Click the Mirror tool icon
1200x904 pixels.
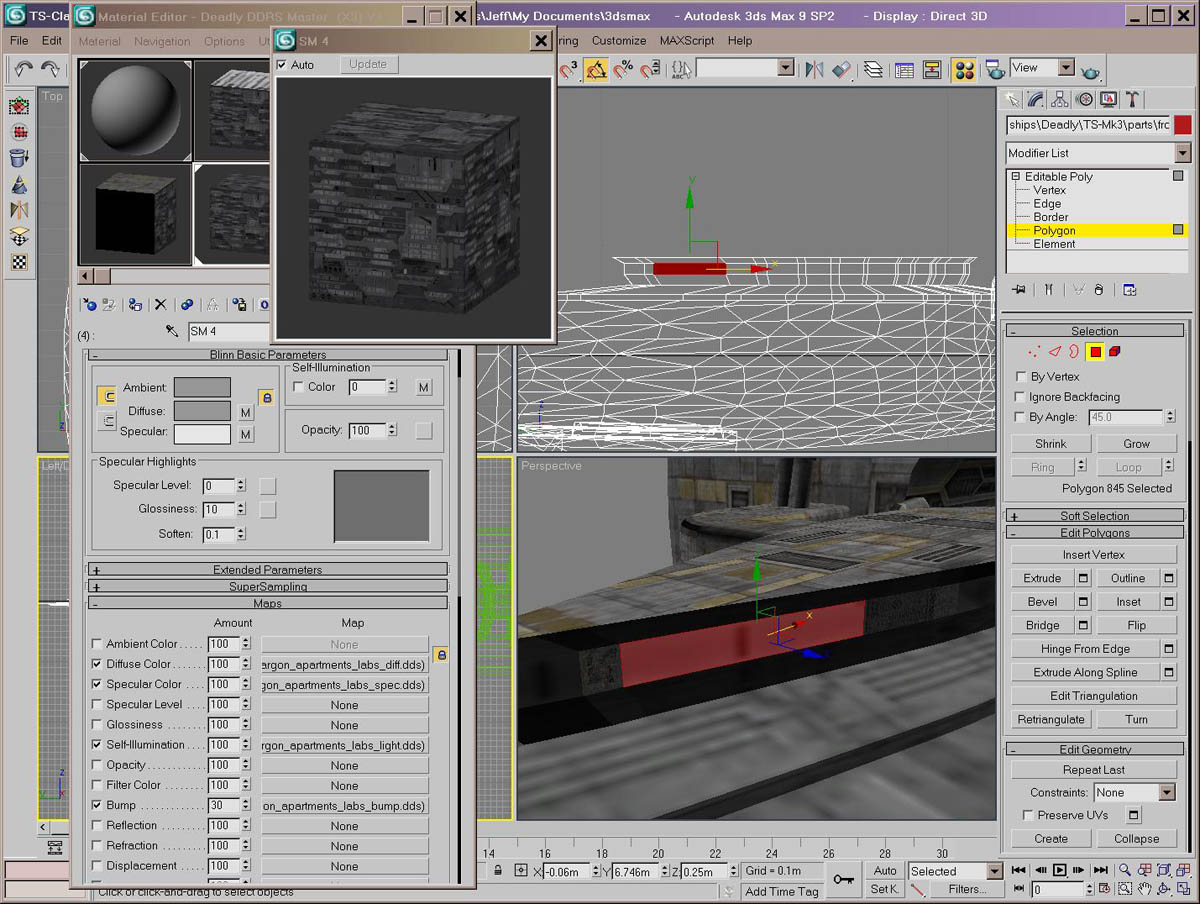[x=814, y=69]
